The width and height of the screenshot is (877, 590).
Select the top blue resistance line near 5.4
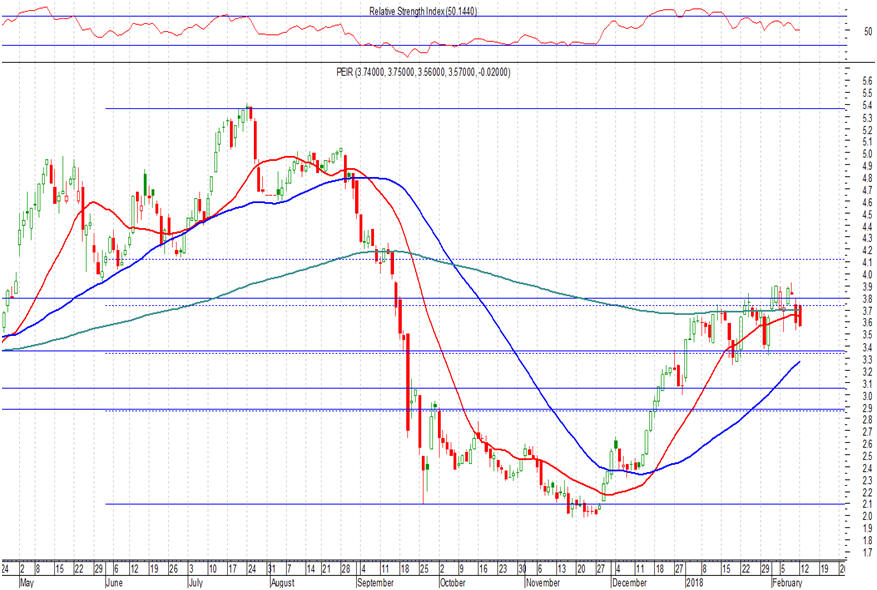pyautogui.click(x=500, y=108)
